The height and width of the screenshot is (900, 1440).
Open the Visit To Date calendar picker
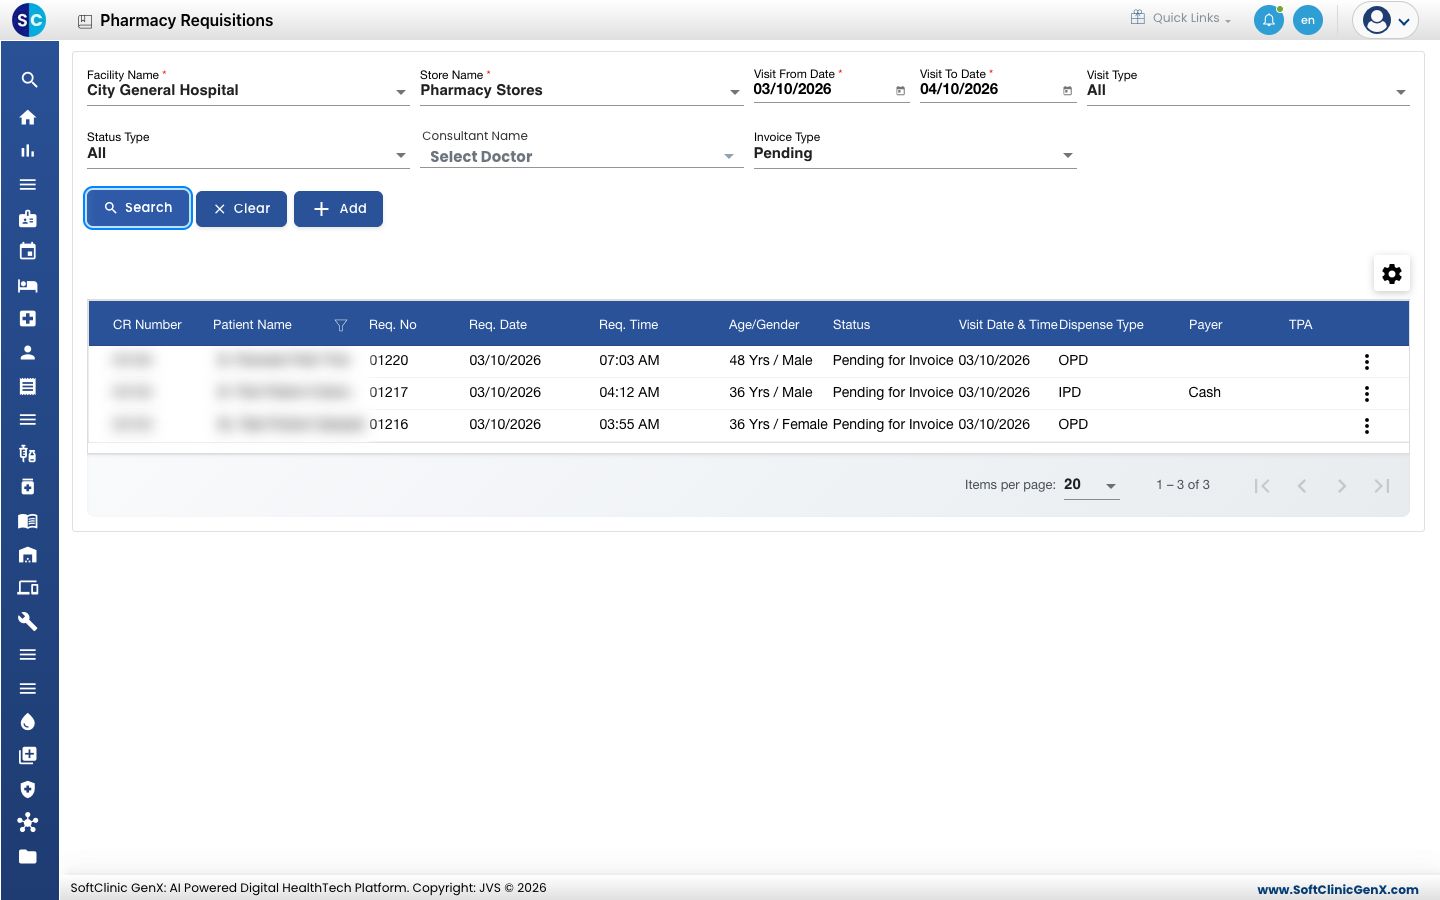point(1067,90)
